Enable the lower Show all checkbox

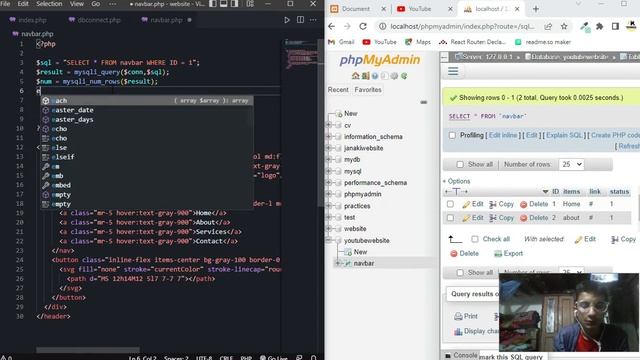[460, 273]
